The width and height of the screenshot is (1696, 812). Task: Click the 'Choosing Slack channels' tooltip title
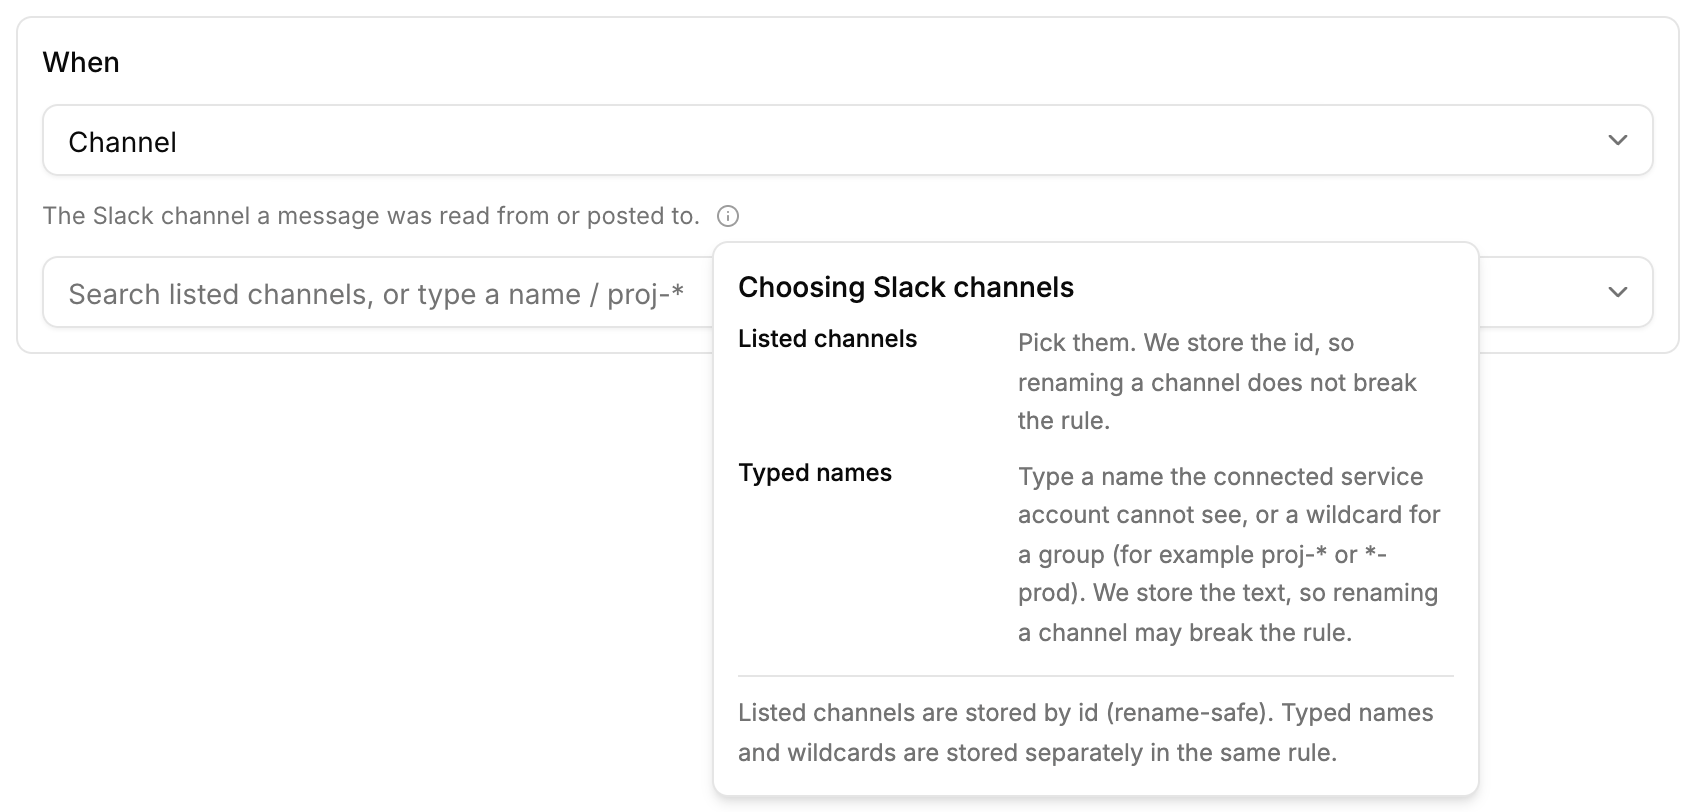pyautogui.click(x=906, y=287)
